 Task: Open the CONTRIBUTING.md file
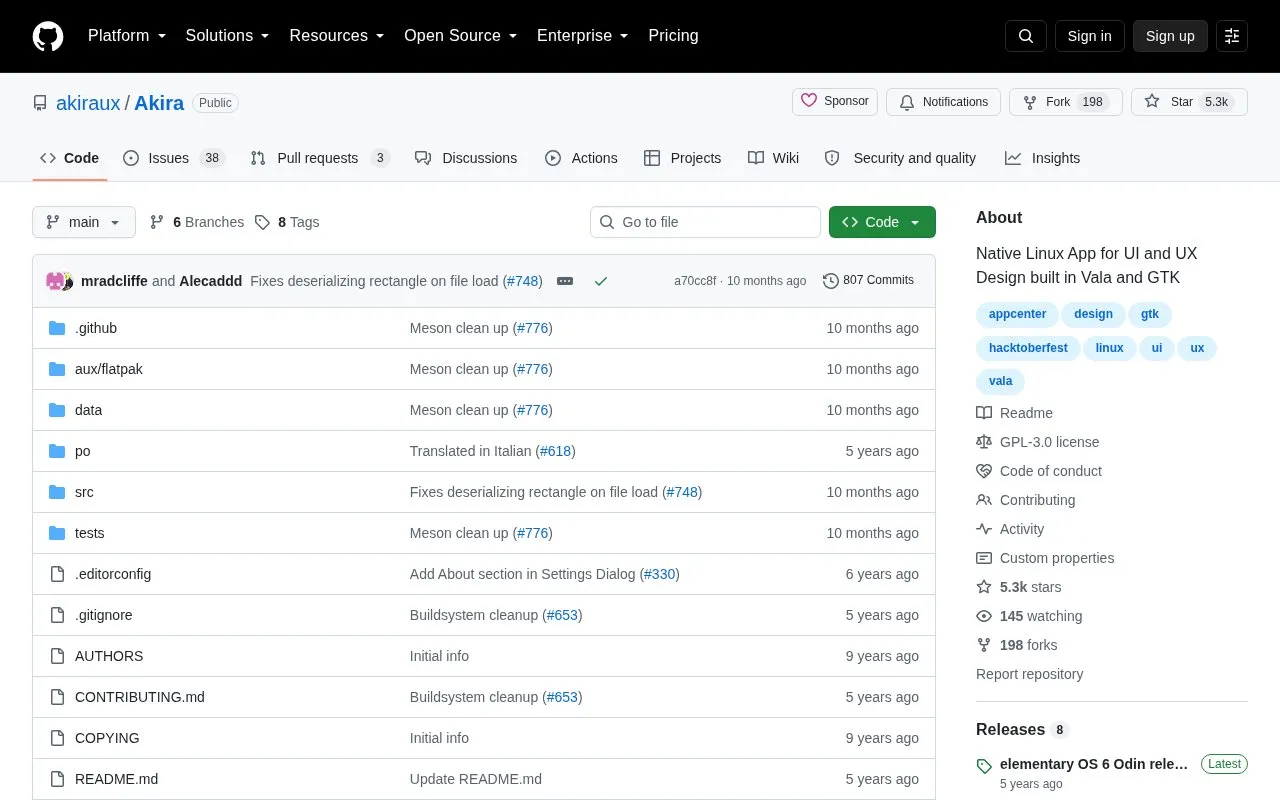coord(140,697)
